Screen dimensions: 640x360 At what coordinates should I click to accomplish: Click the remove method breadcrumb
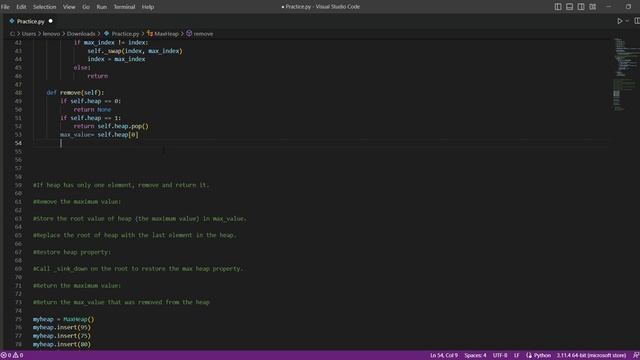click(x=203, y=34)
